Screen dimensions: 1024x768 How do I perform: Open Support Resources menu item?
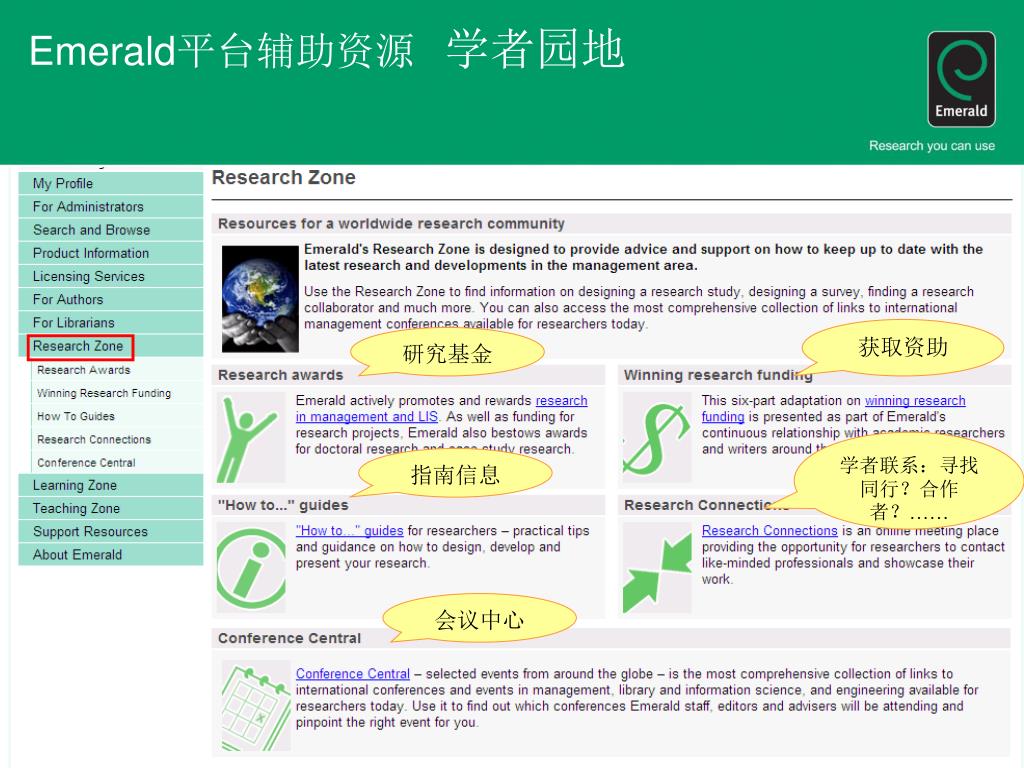click(x=111, y=532)
